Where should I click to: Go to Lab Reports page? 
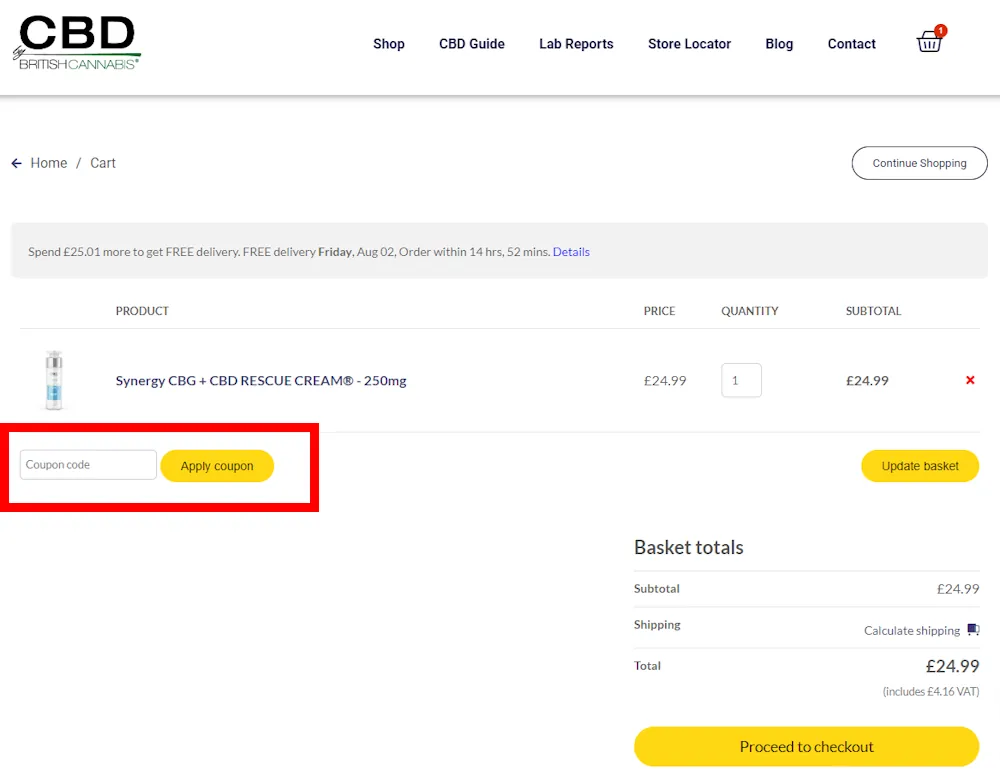tap(576, 44)
